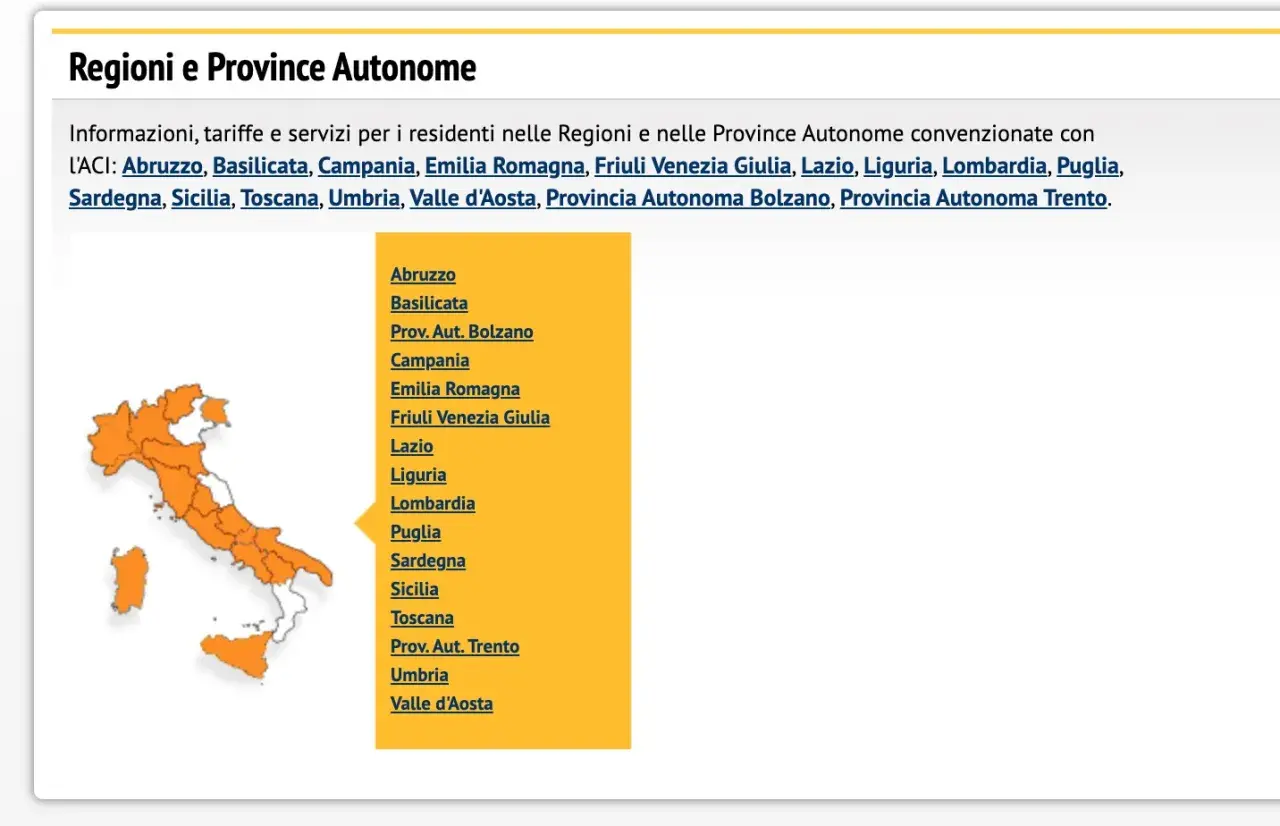The height and width of the screenshot is (826, 1280).
Task: Select Toscana in the yellow list
Action: [x=422, y=617]
